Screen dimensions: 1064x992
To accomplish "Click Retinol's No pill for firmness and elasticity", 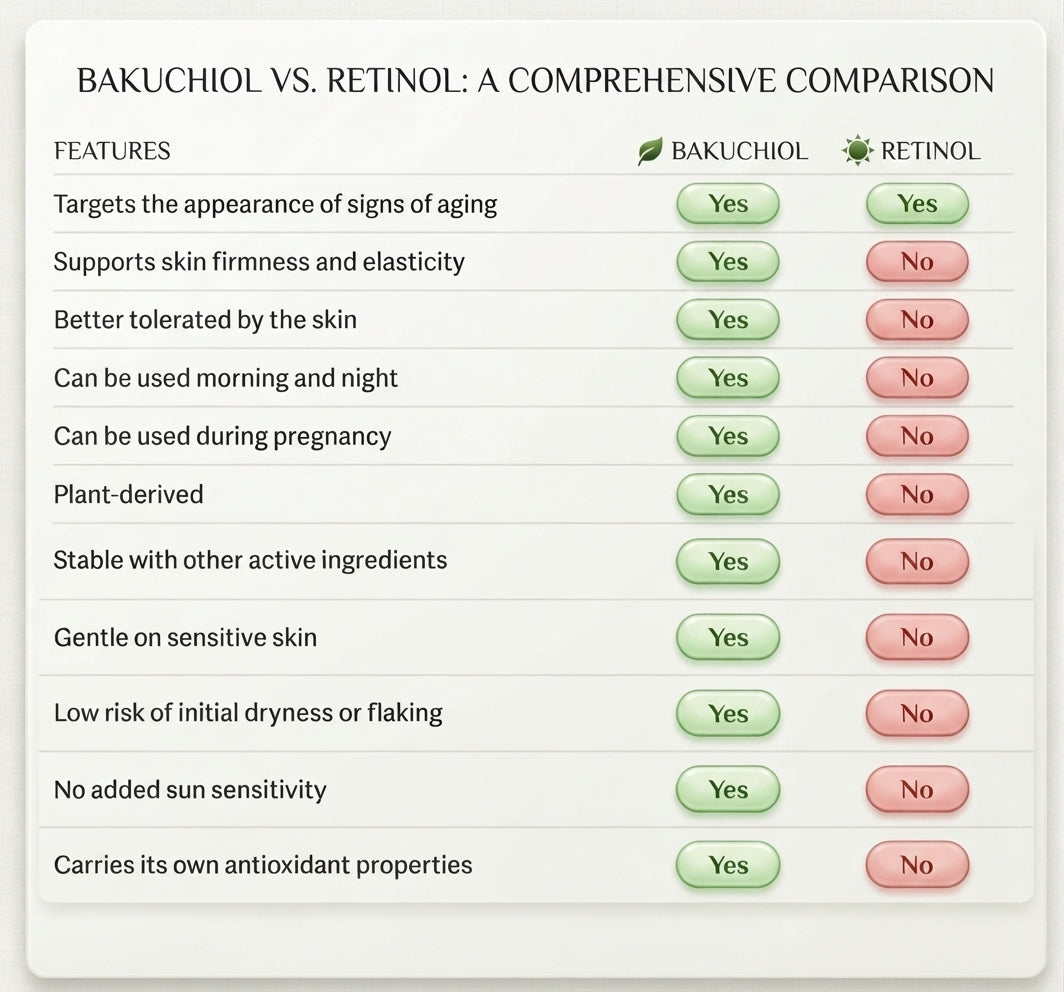I will 917,262.
